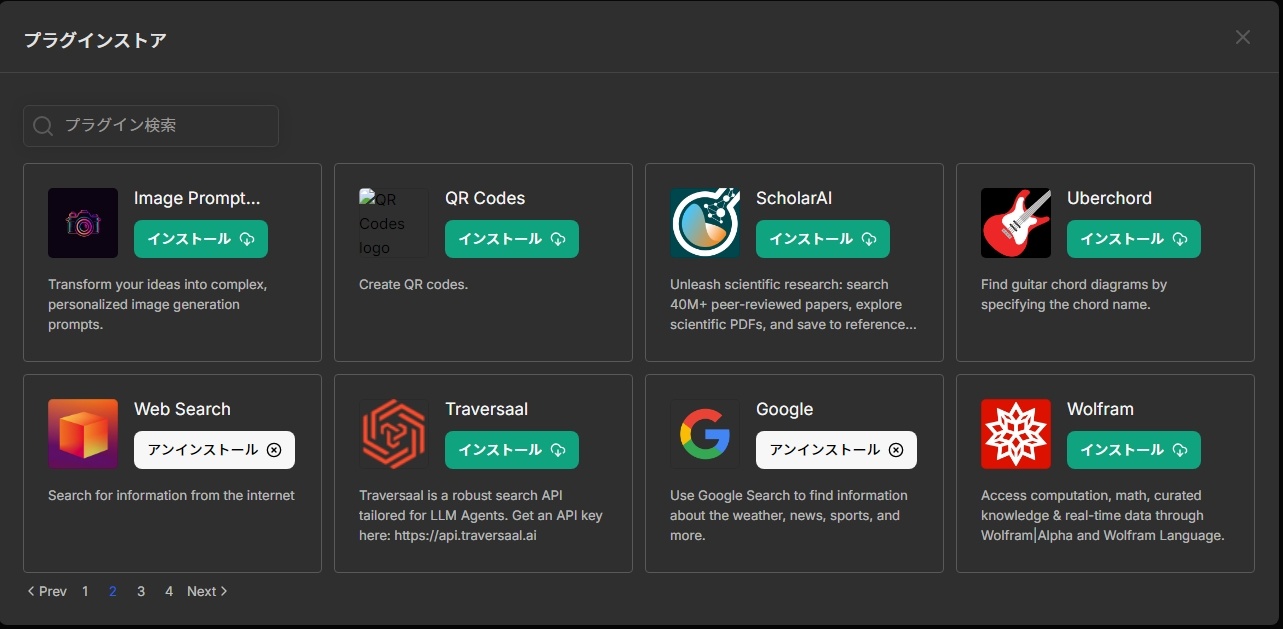Click the 'Unleash scientific research' description
1283x629 pixels.
pyautogui.click(x=793, y=304)
